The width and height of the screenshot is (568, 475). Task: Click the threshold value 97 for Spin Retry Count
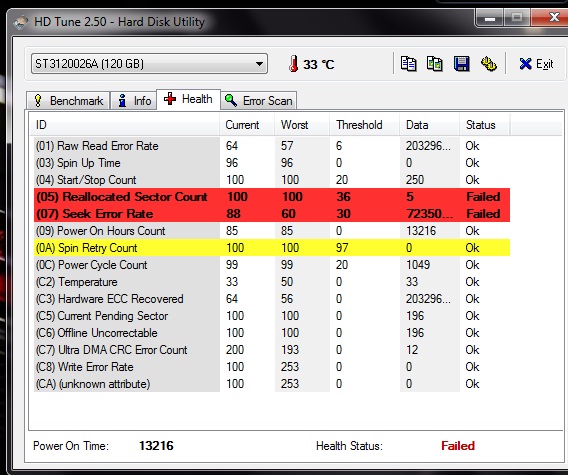click(x=342, y=247)
